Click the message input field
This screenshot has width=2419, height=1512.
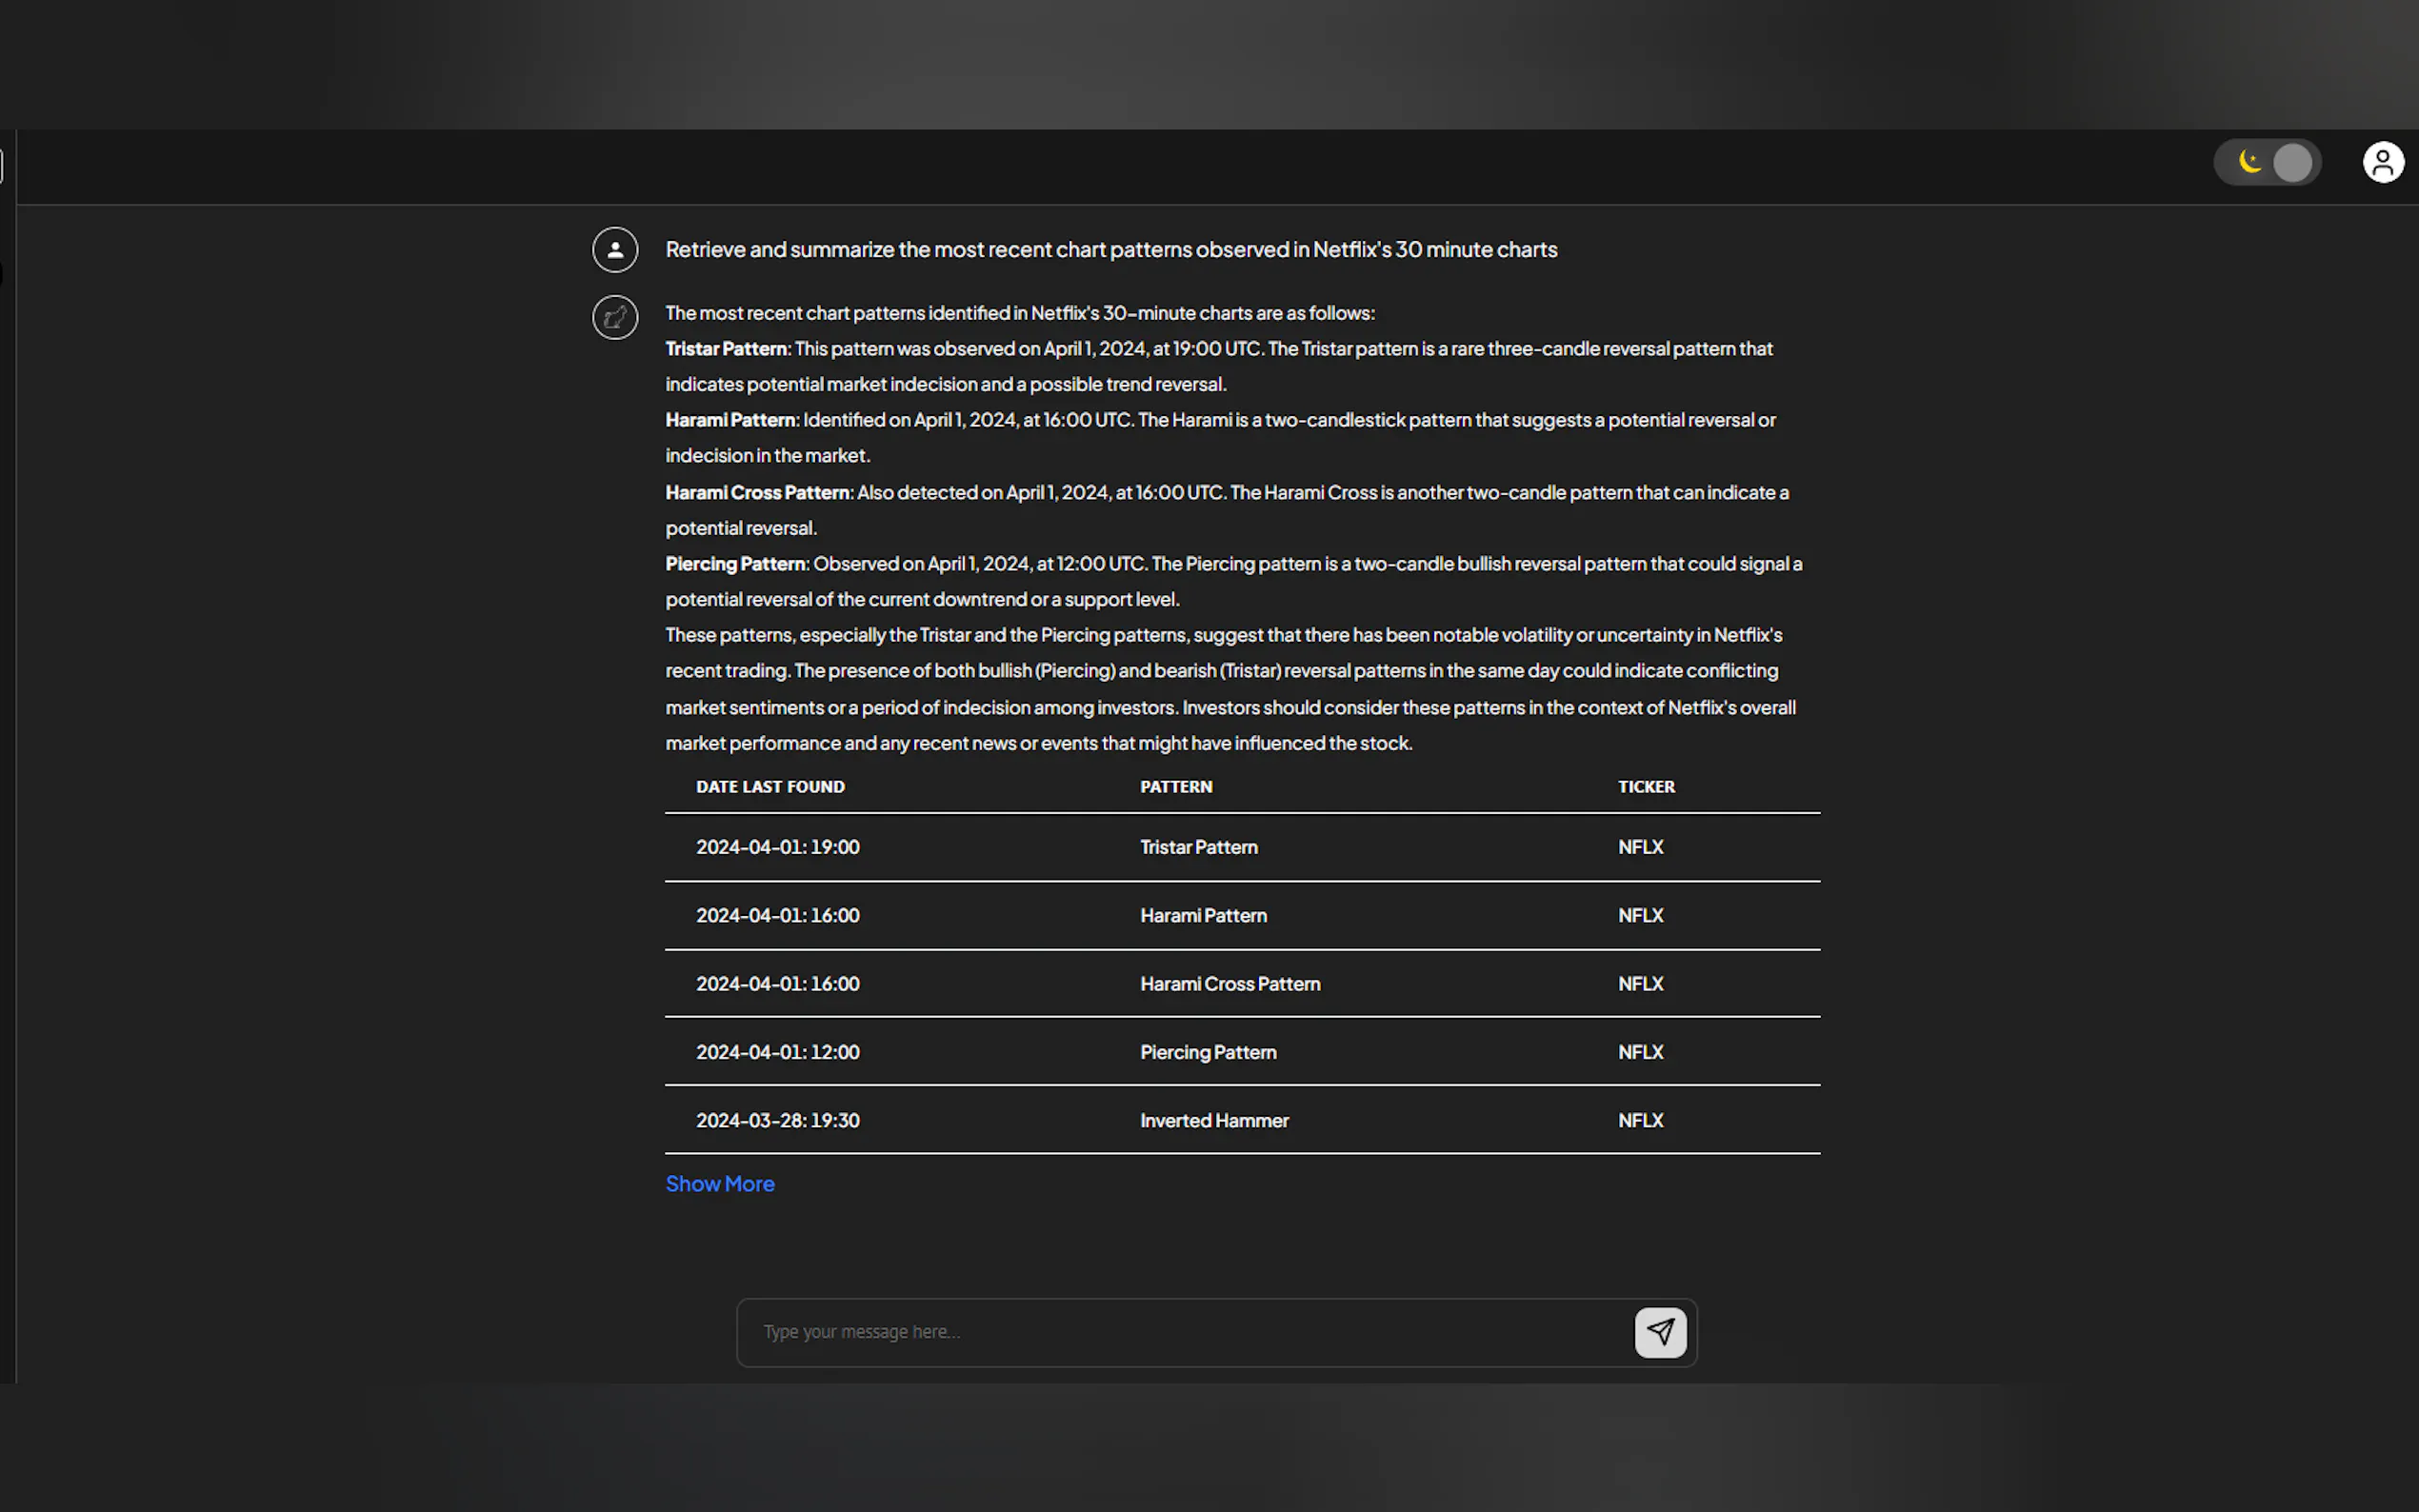(x=1180, y=1332)
